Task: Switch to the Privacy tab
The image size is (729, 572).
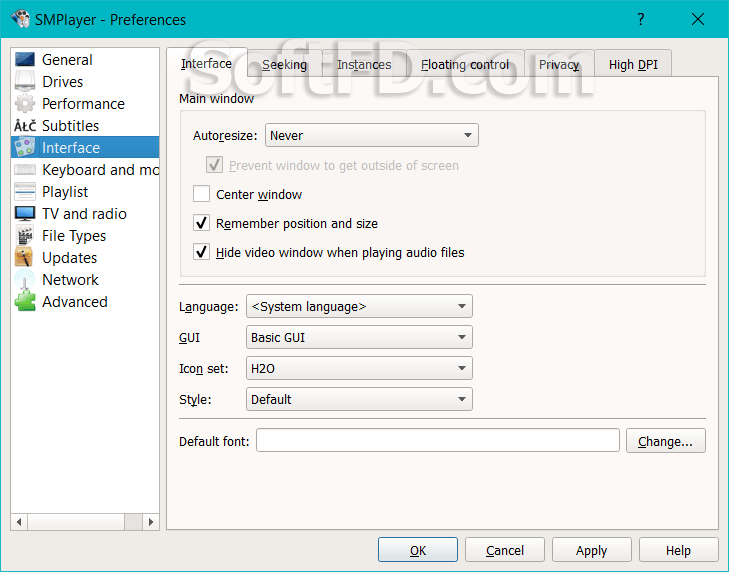Action: (559, 64)
